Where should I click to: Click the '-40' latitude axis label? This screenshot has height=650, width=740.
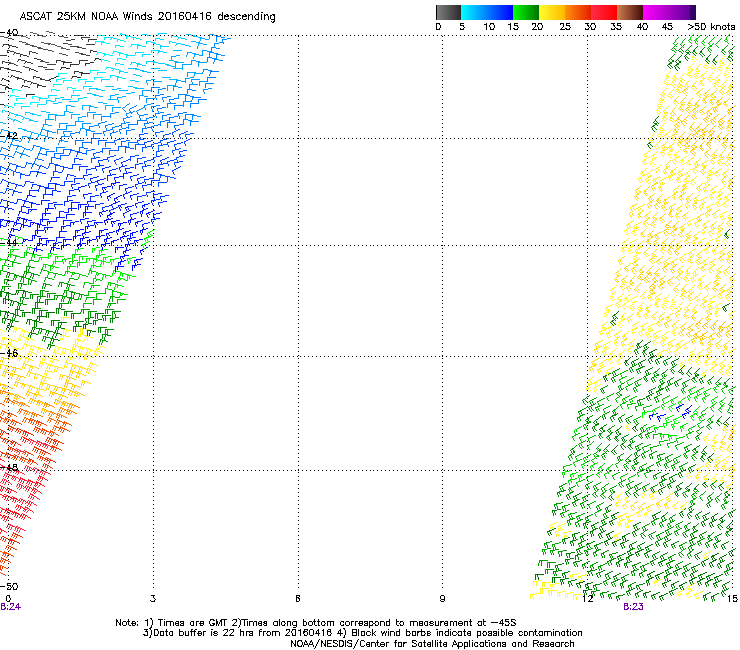9,33
